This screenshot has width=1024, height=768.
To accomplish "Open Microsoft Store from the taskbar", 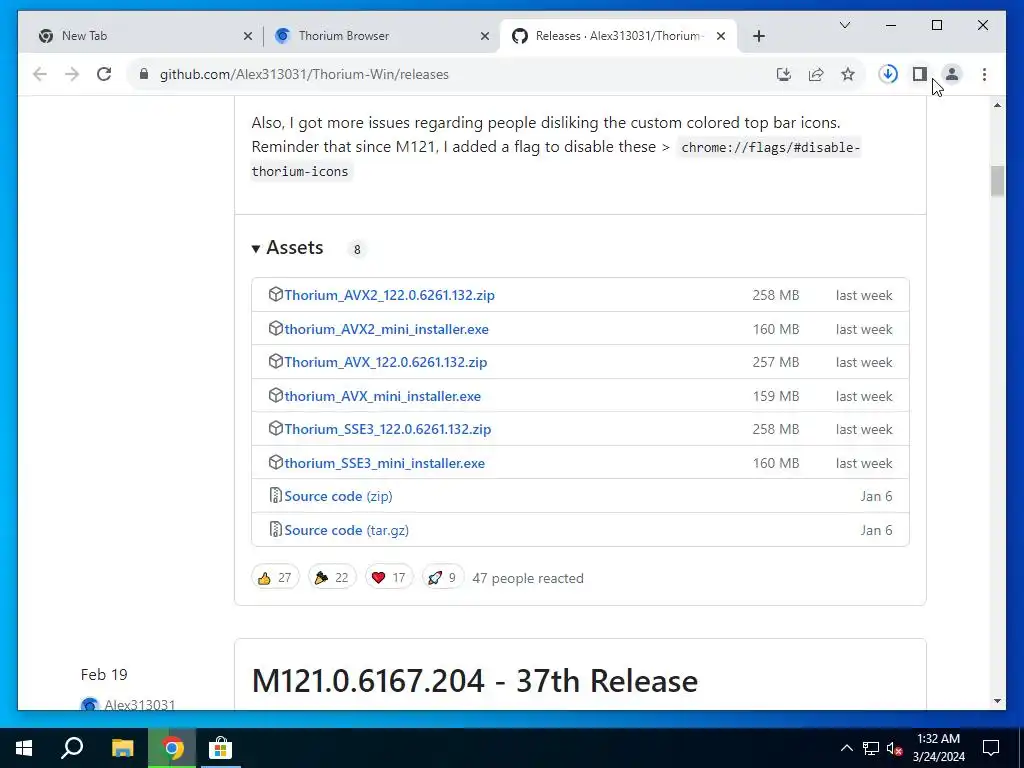I will (x=220, y=748).
